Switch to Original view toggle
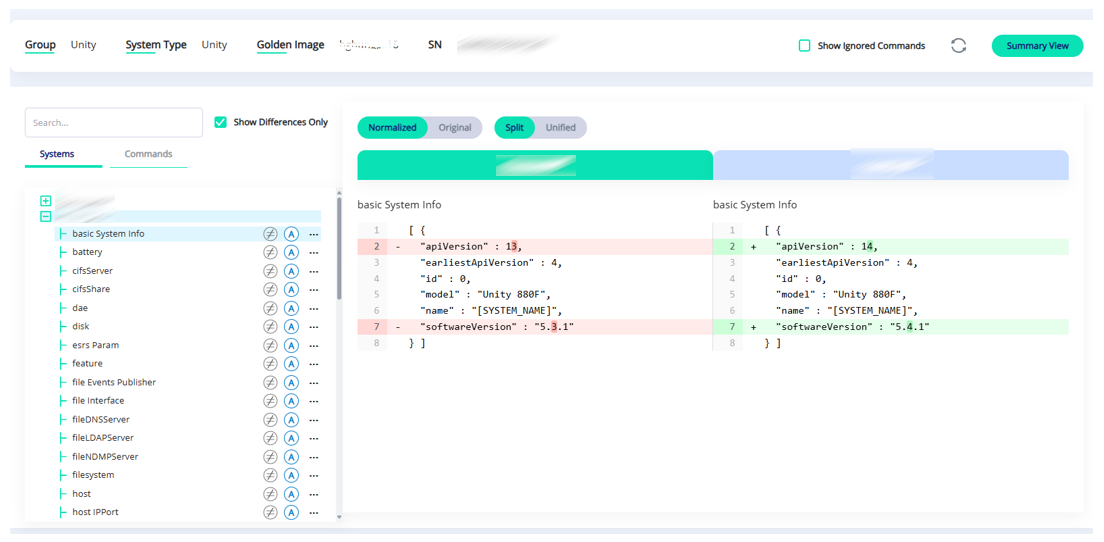This screenshot has height=542, width=1104. [x=455, y=127]
